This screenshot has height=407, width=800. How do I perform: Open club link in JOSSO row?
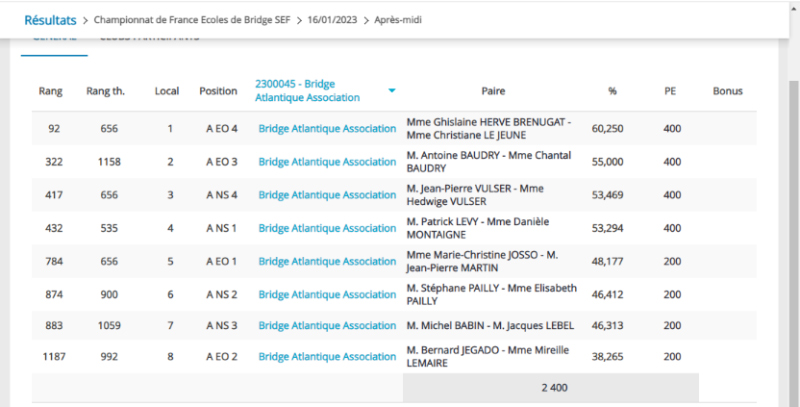(x=327, y=261)
